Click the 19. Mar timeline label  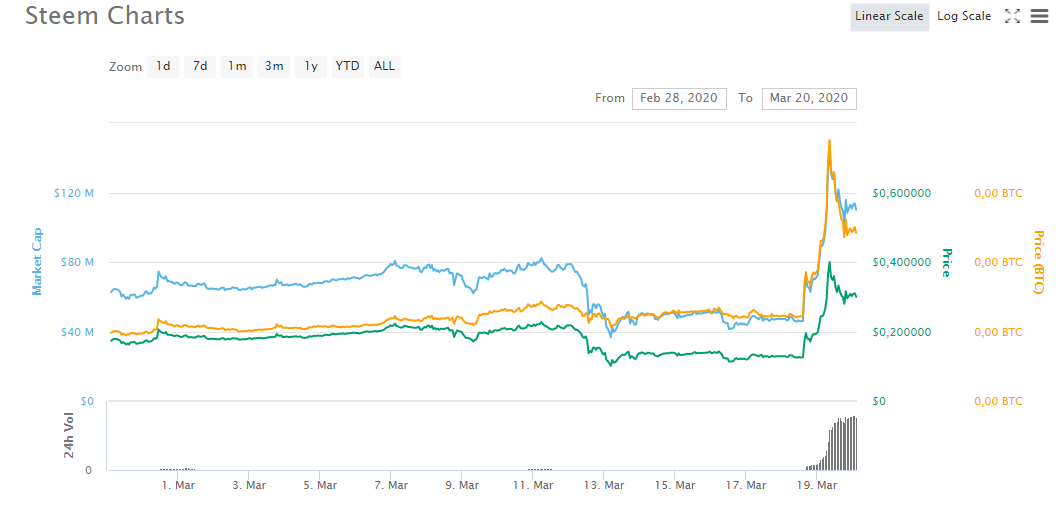pos(815,485)
